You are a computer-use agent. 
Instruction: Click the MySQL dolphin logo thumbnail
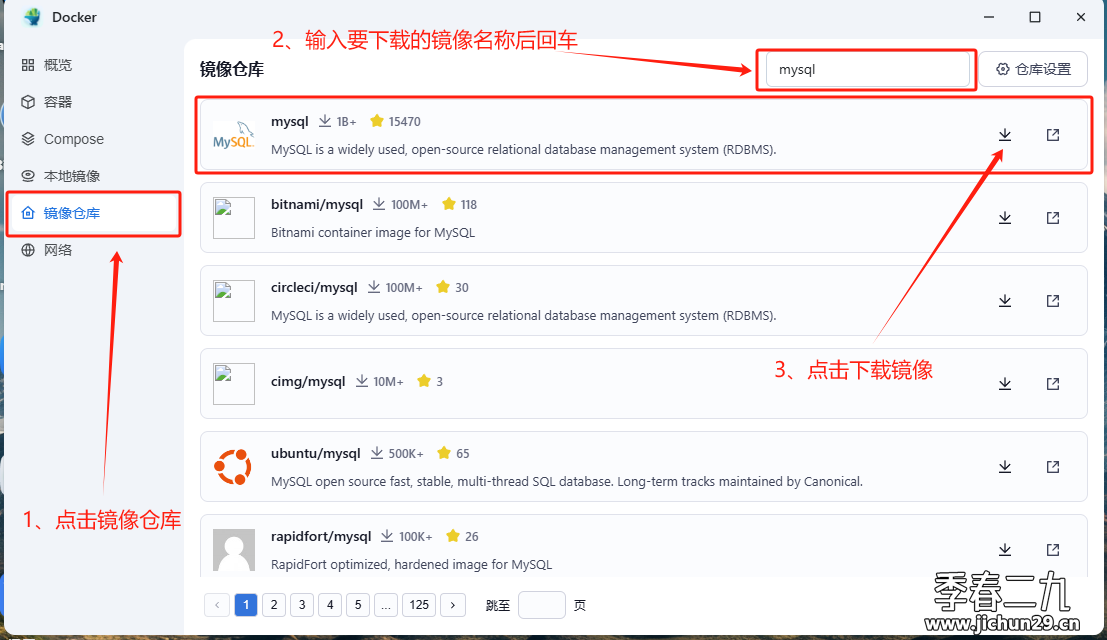click(234, 135)
